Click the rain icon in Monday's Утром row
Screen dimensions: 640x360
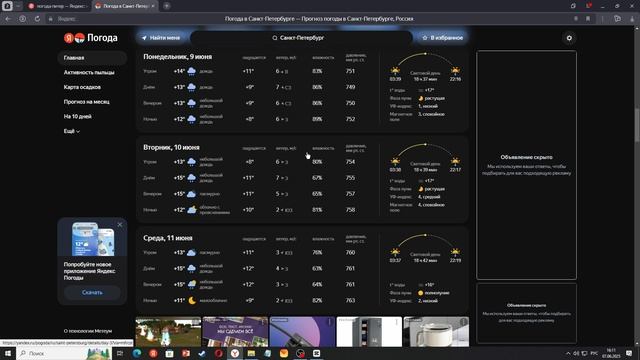(191, 71)
